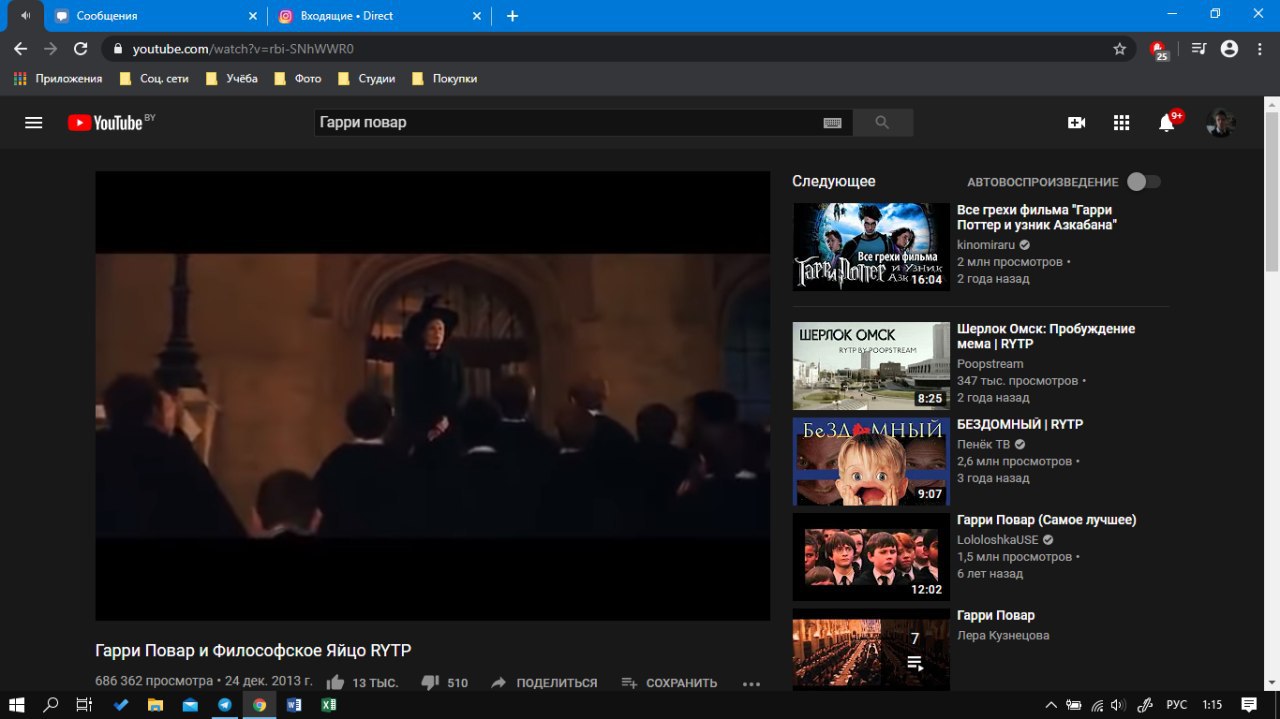Select the muted-audio active YouTube tab
Image resolution: width=1280 pixels, height=719 pixels.
[25, 16]
